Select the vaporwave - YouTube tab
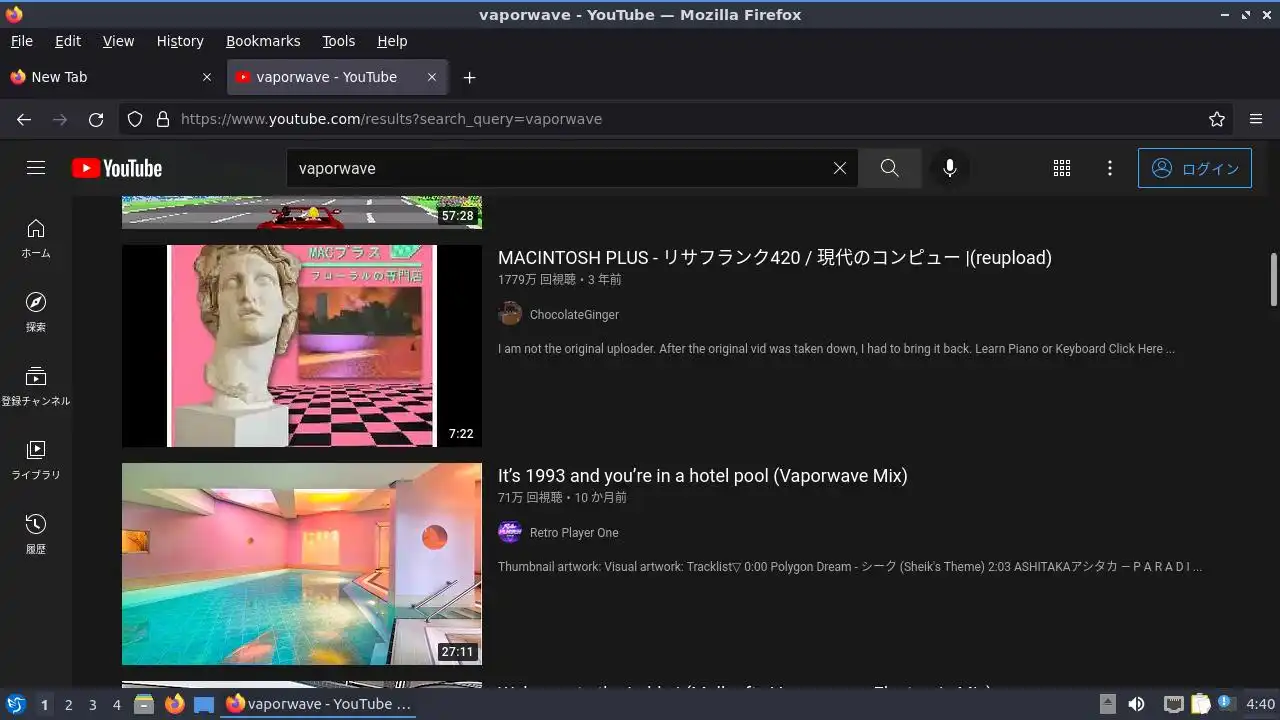This screenshot has width=1280, height=720. tap(337, 77)
